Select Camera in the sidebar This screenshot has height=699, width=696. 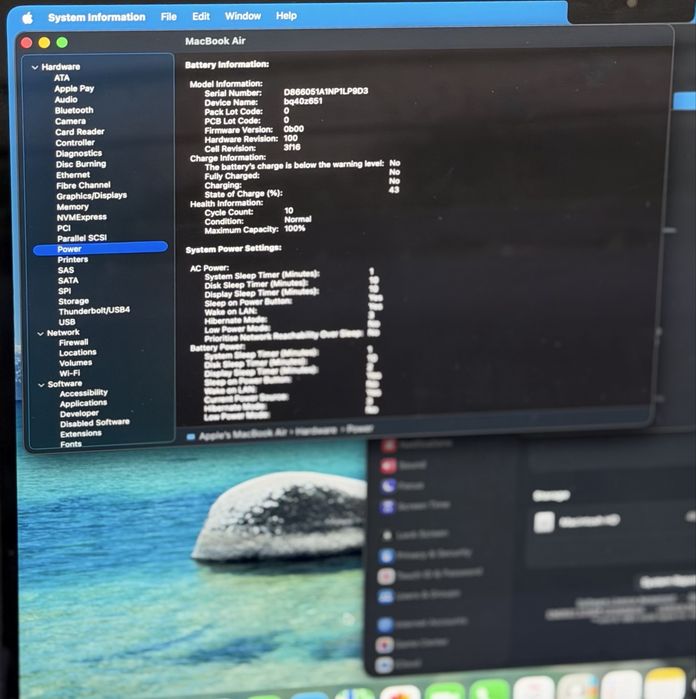70,121
